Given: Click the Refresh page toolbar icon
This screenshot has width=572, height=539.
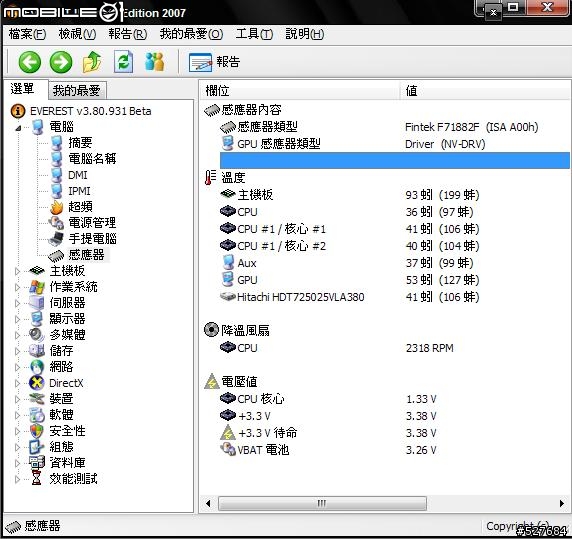Looking at the screenshot, I should (x=123, y=62).
